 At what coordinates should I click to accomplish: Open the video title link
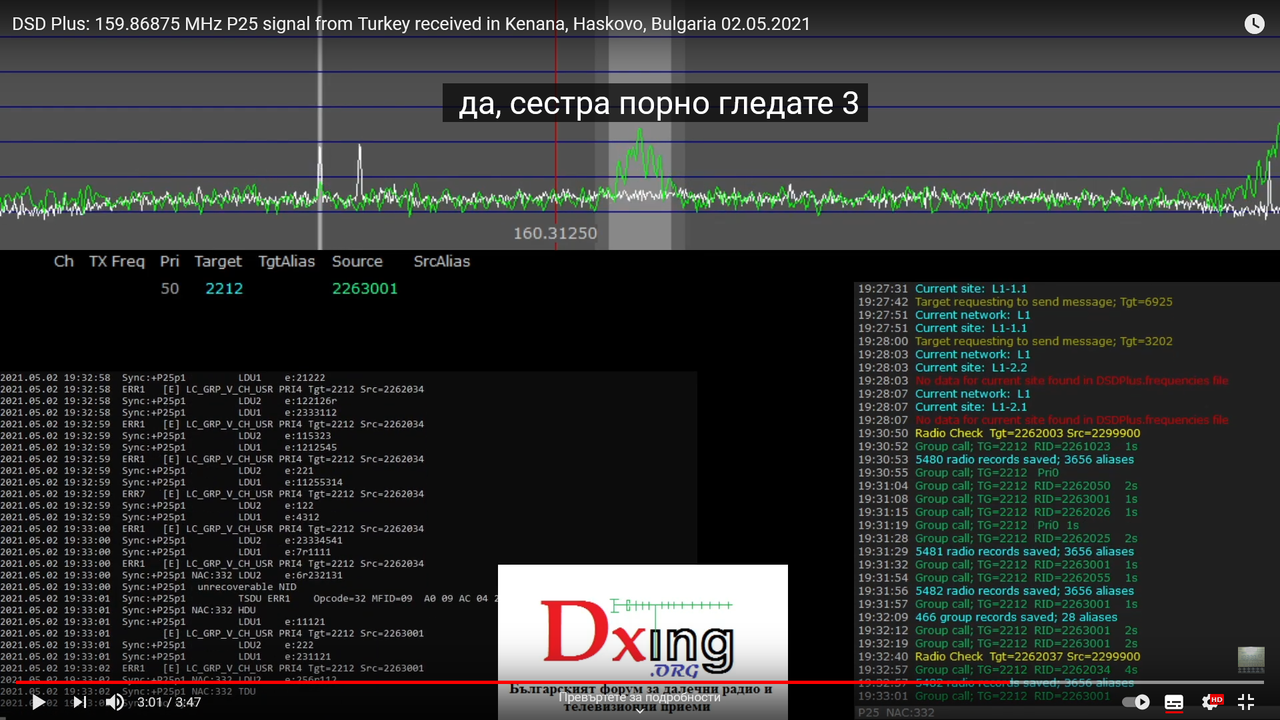(x=411, y=23)
